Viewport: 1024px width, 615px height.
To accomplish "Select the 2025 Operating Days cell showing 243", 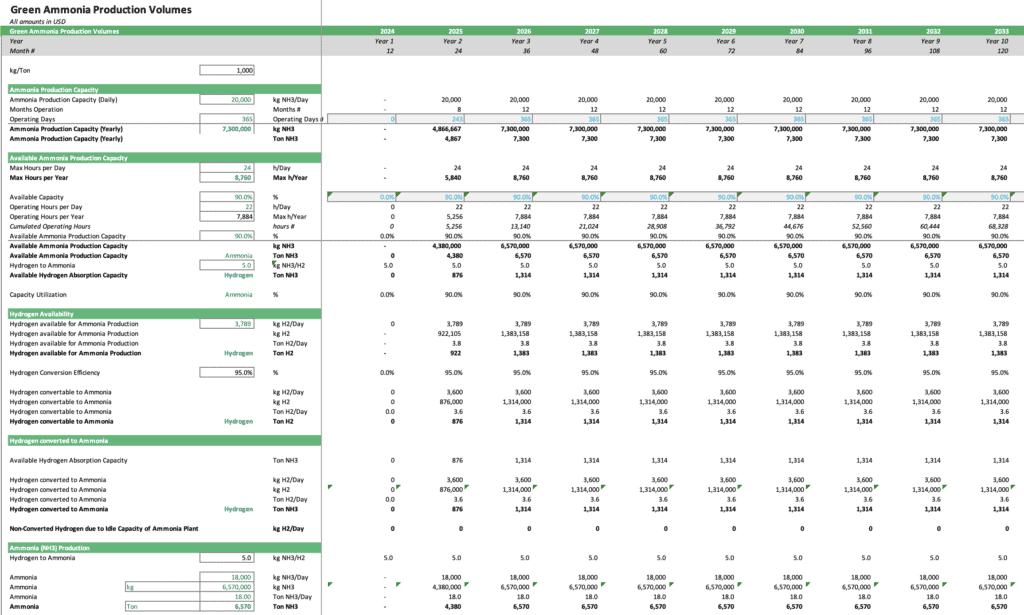I will [x=430, y=119].
